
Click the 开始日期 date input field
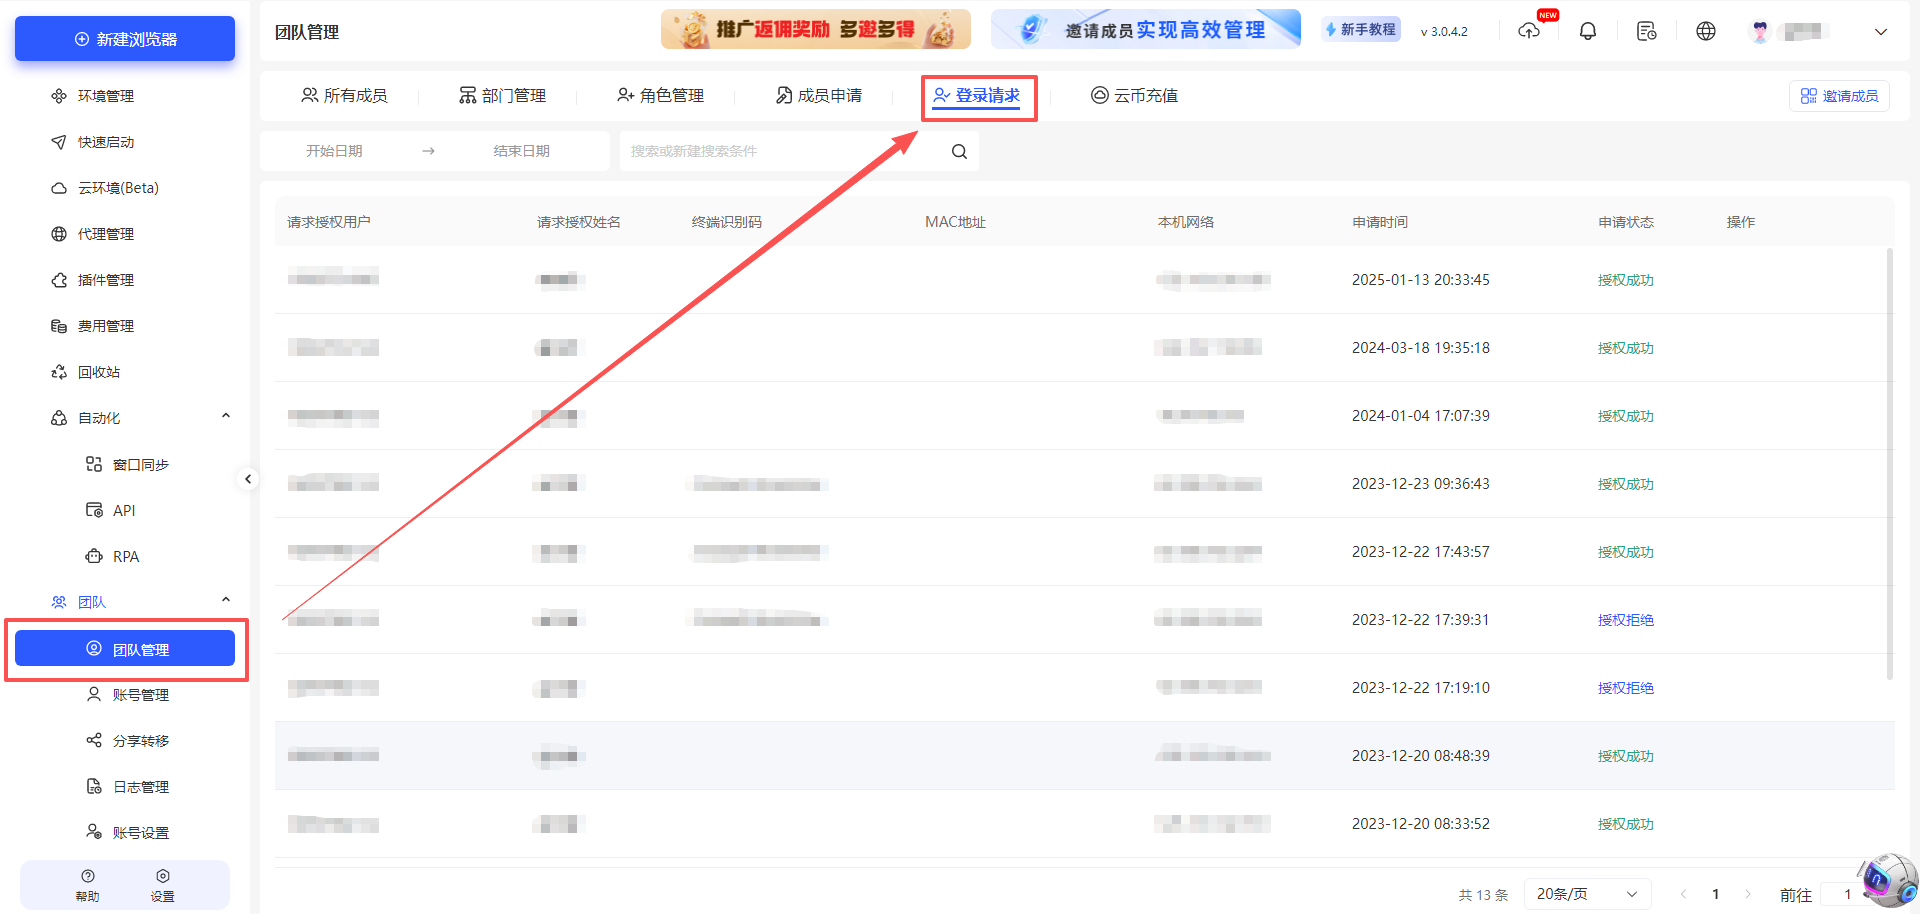(x=336, y=150)
